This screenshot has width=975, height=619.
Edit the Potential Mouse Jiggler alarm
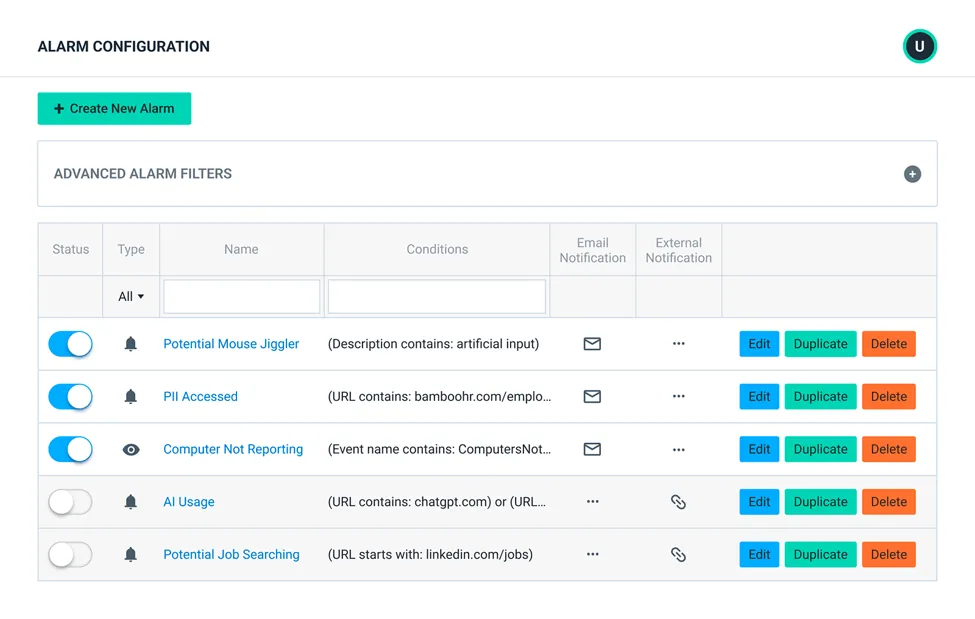click(759, 344)
